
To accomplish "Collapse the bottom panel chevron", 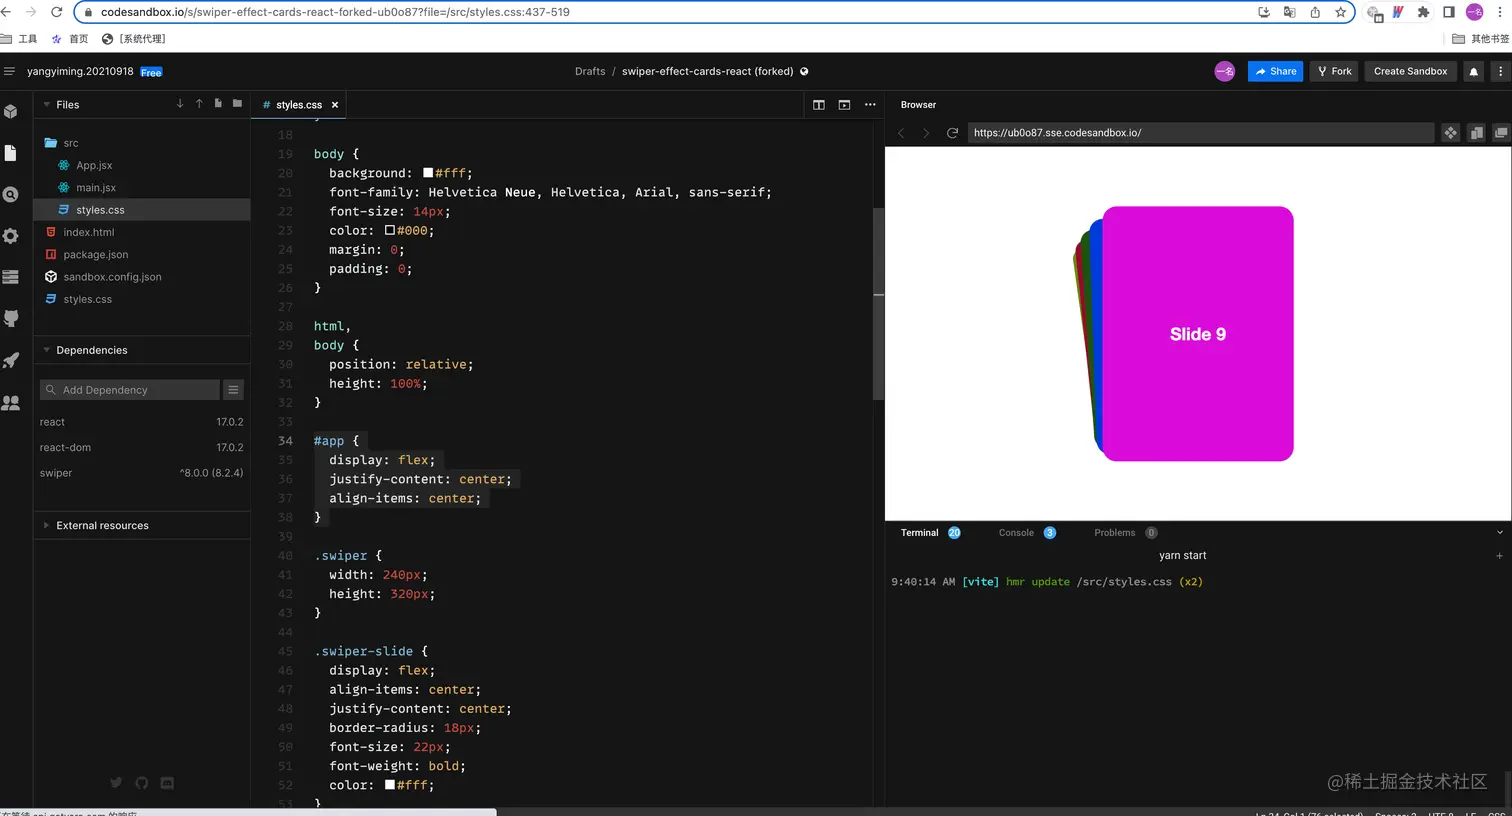I will (1499, 533).
